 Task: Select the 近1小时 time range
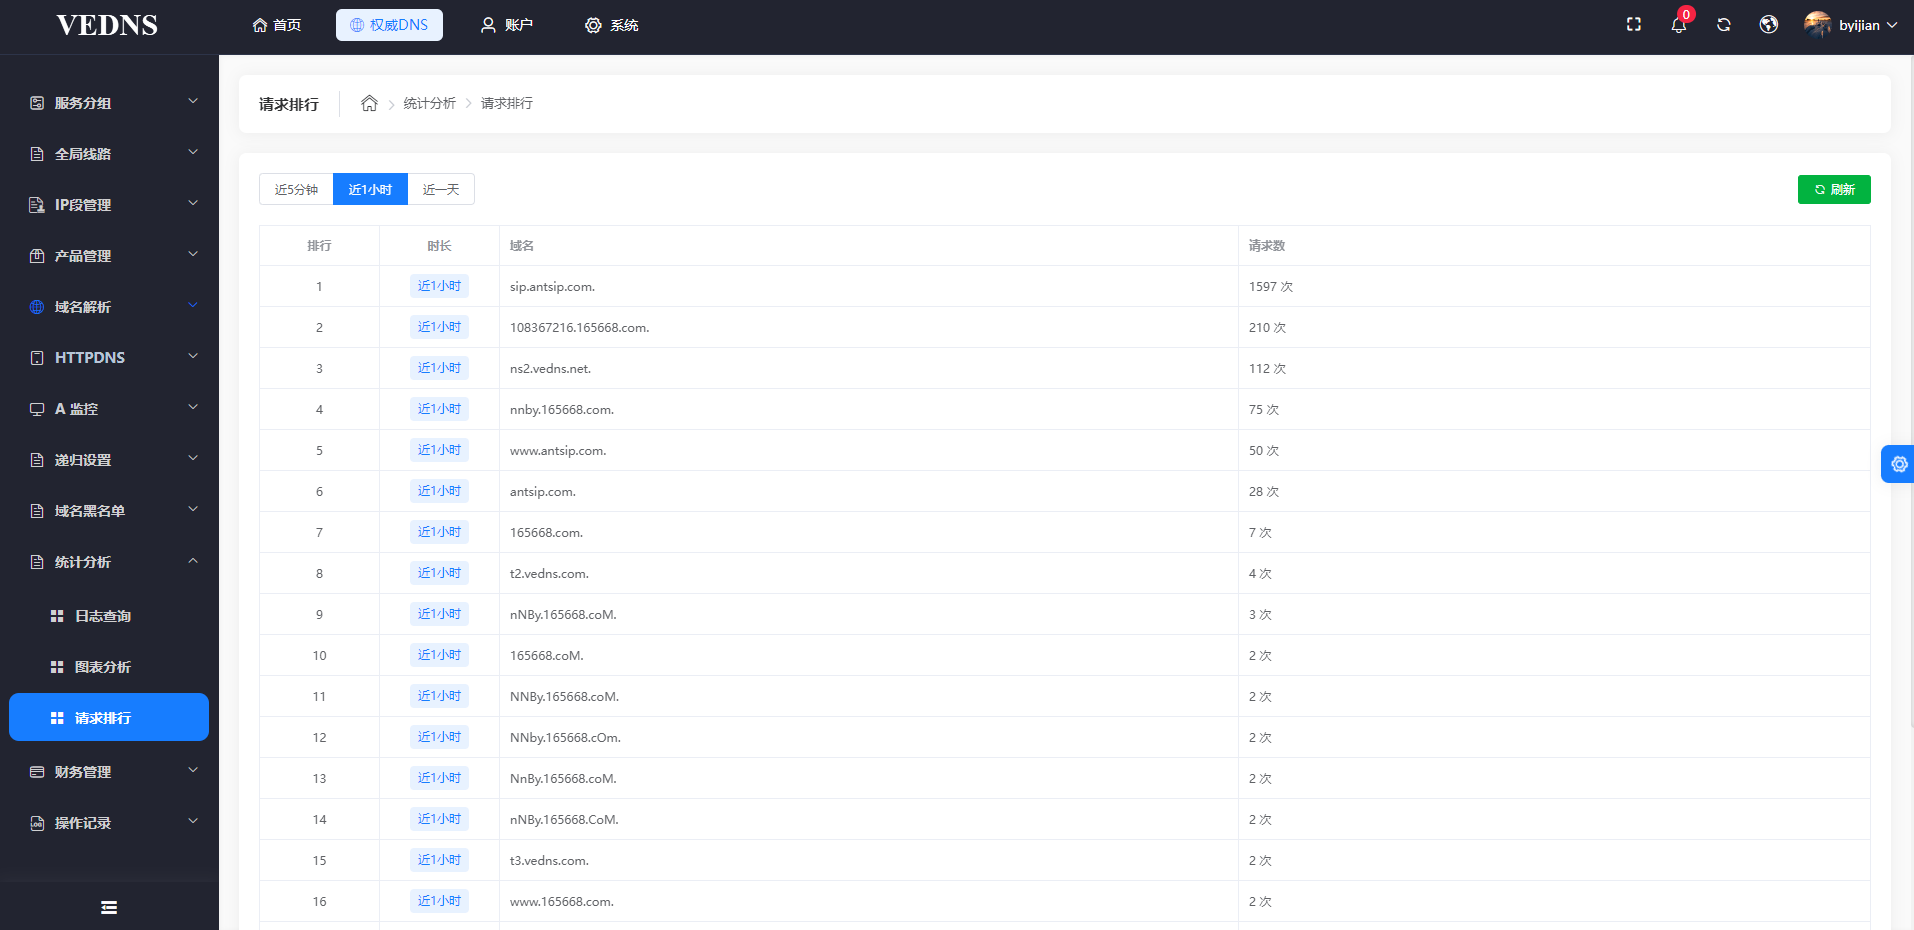[x=370, y=189]
